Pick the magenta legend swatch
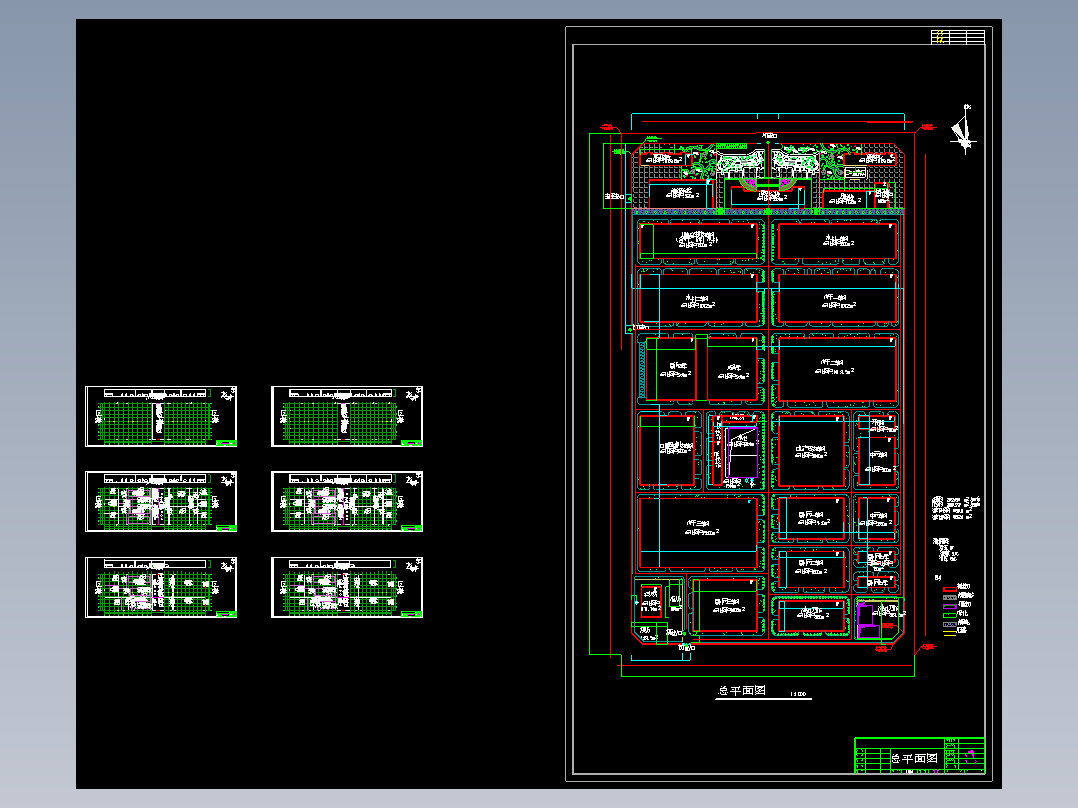Image resolution: width=1078 pixels, height=808 pixels. (x=949, y=607)
